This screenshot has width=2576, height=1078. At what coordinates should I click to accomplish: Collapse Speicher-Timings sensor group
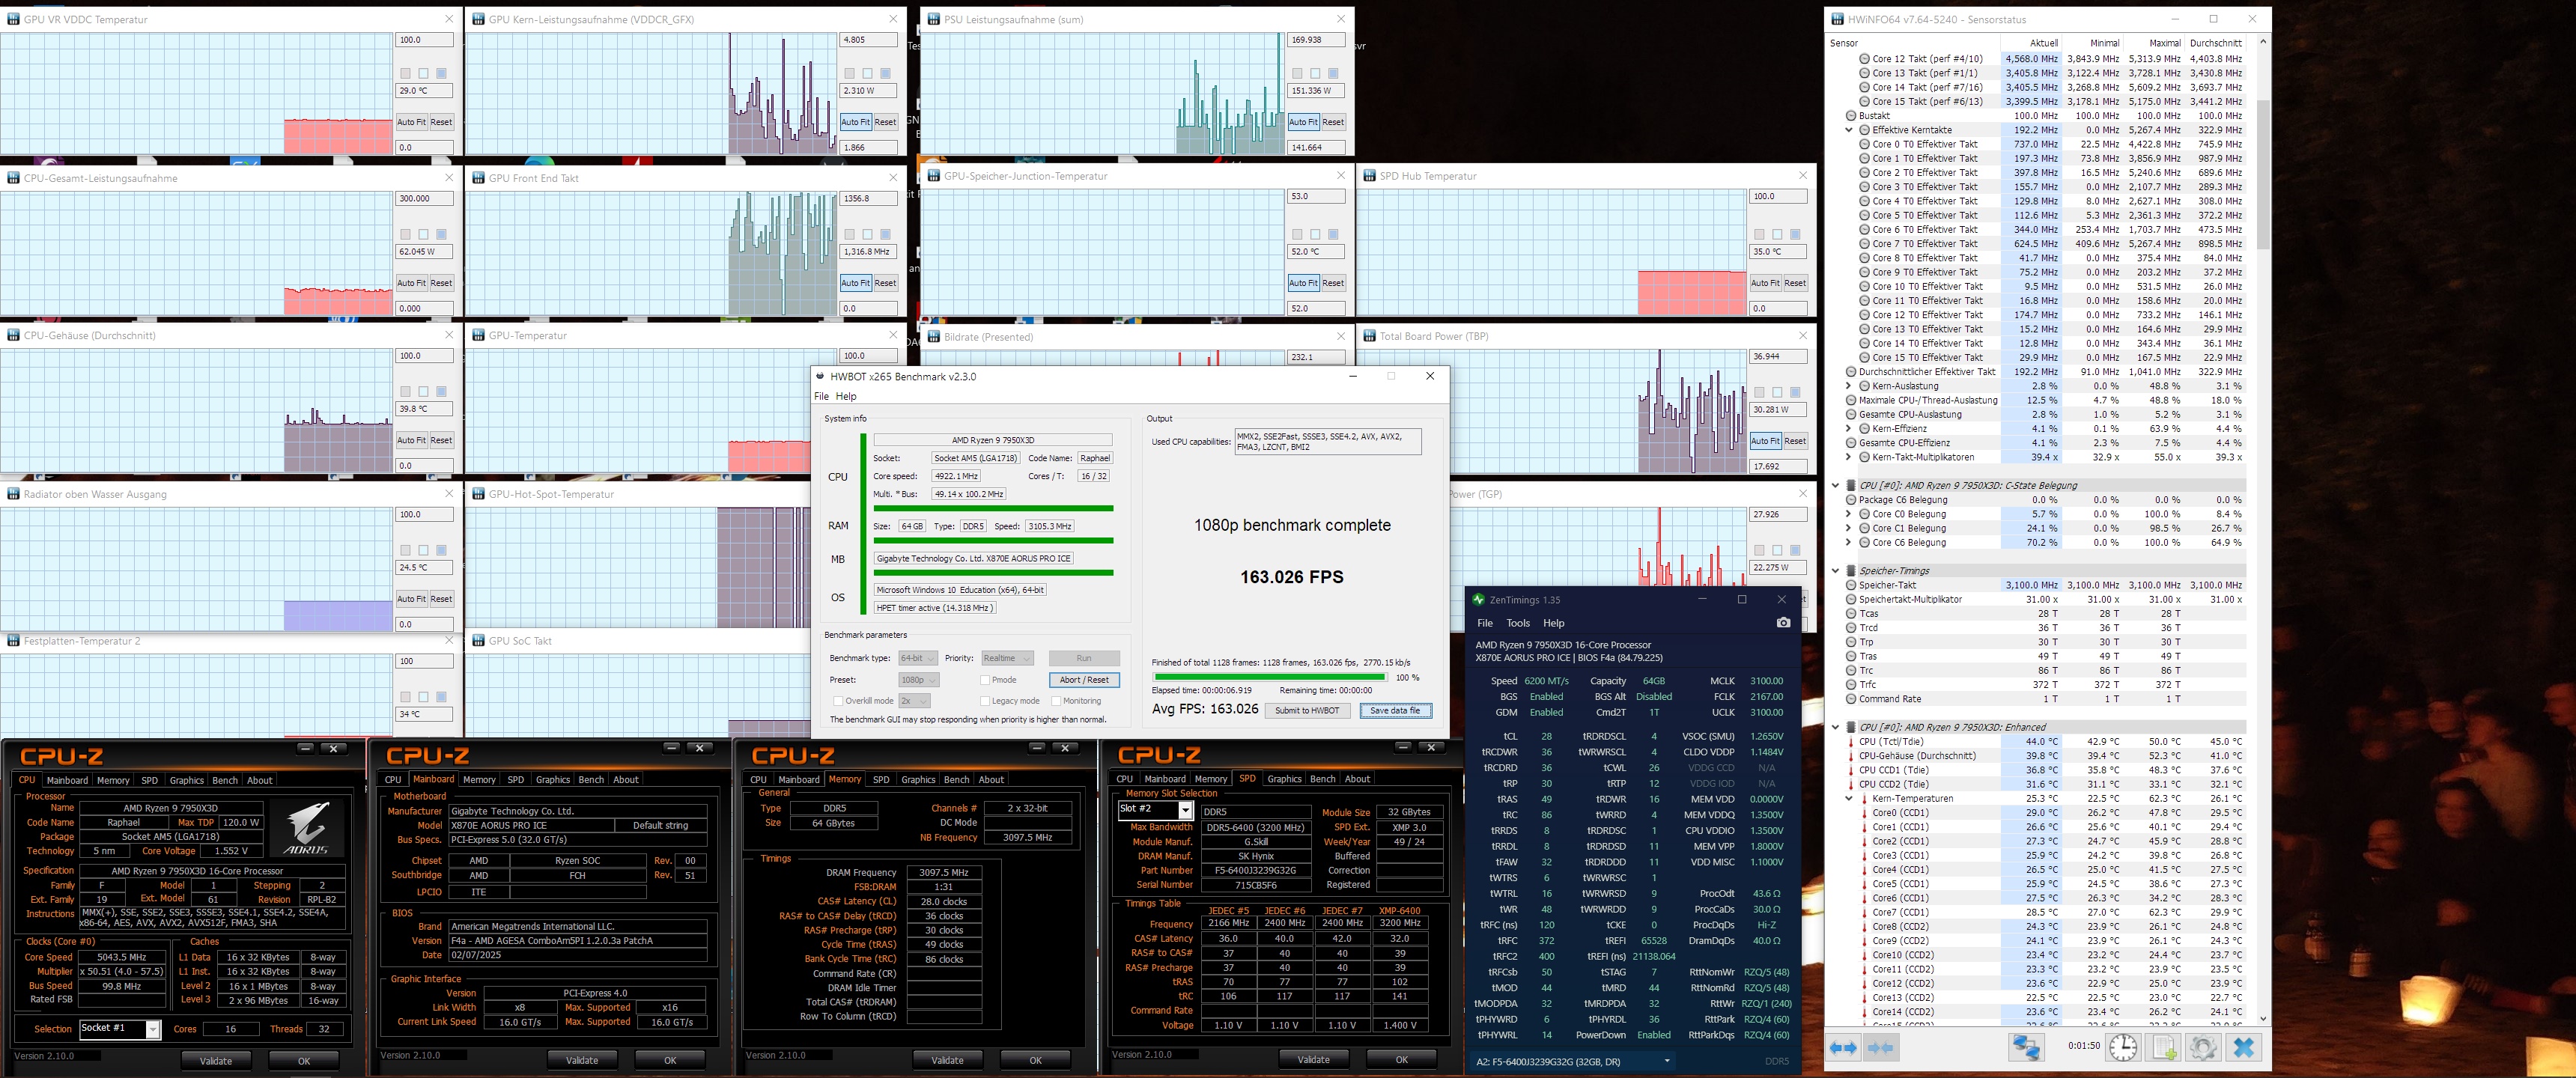pos(1836,571)
